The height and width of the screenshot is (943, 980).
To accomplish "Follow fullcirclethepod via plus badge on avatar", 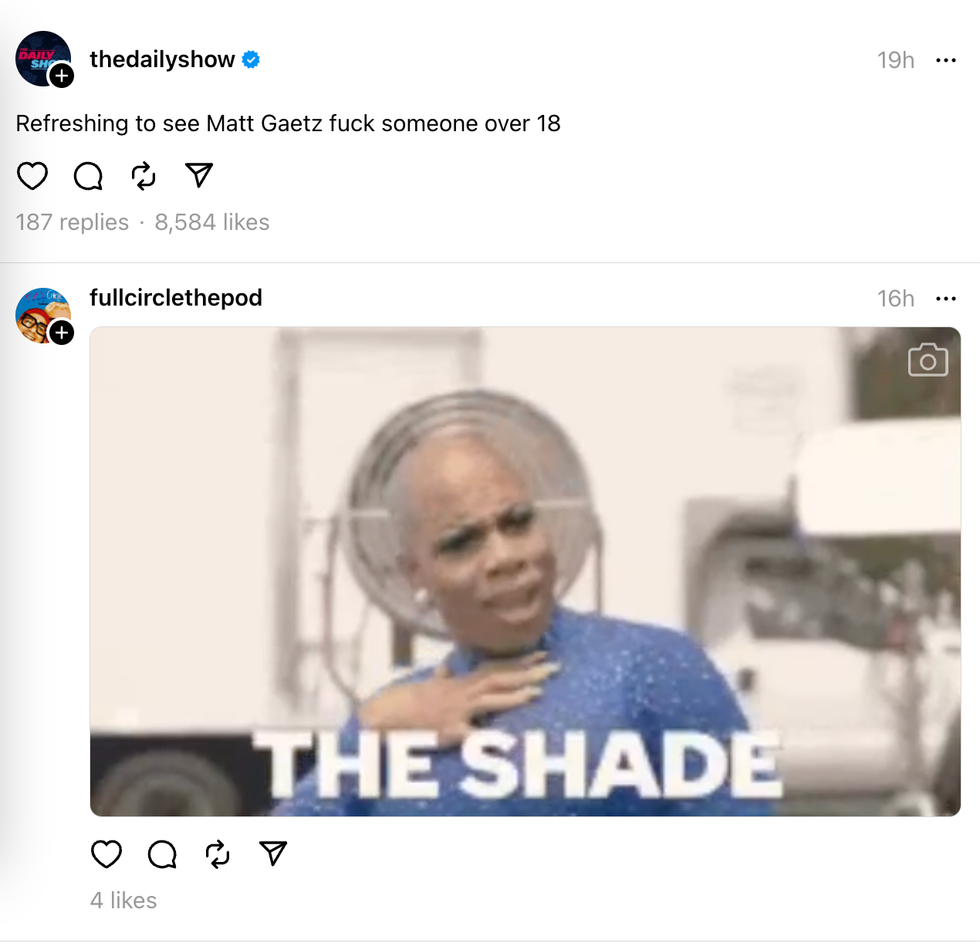I will pos(61,332).
